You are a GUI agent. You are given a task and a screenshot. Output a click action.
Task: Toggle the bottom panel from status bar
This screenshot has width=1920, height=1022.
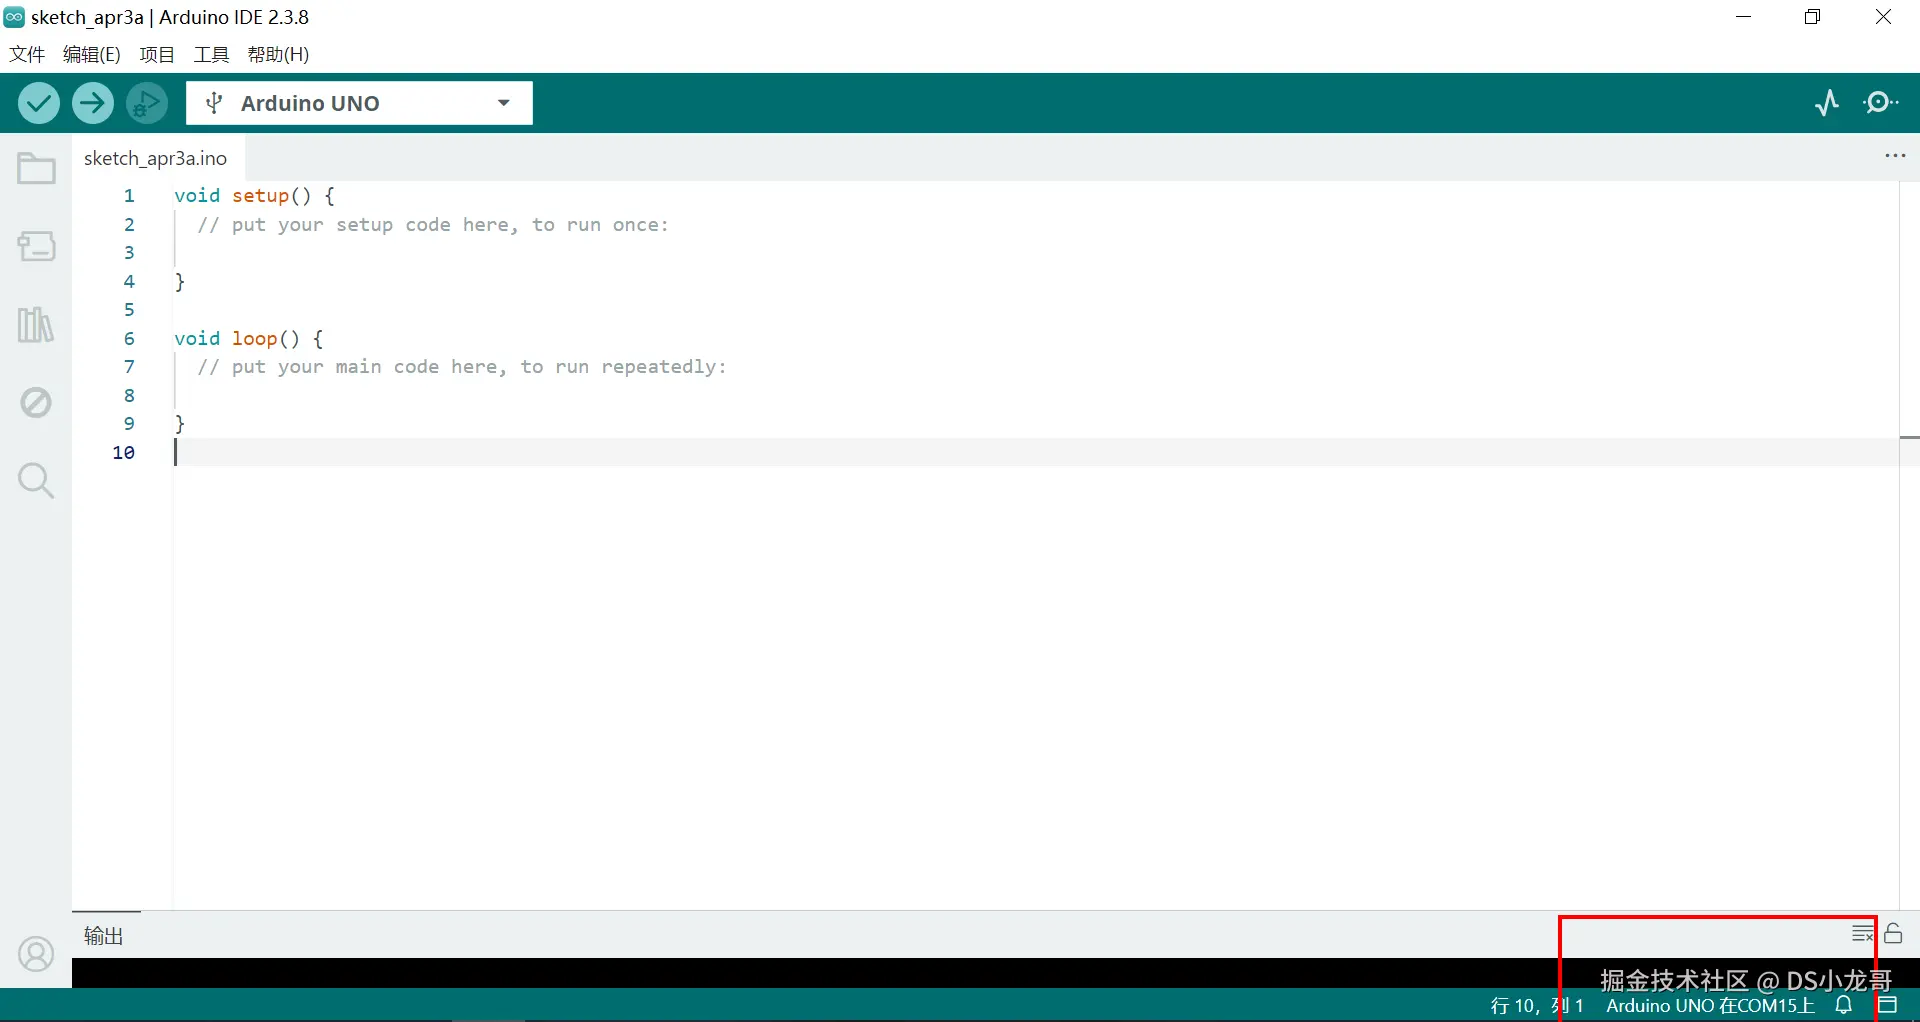pos(1888,1005)
